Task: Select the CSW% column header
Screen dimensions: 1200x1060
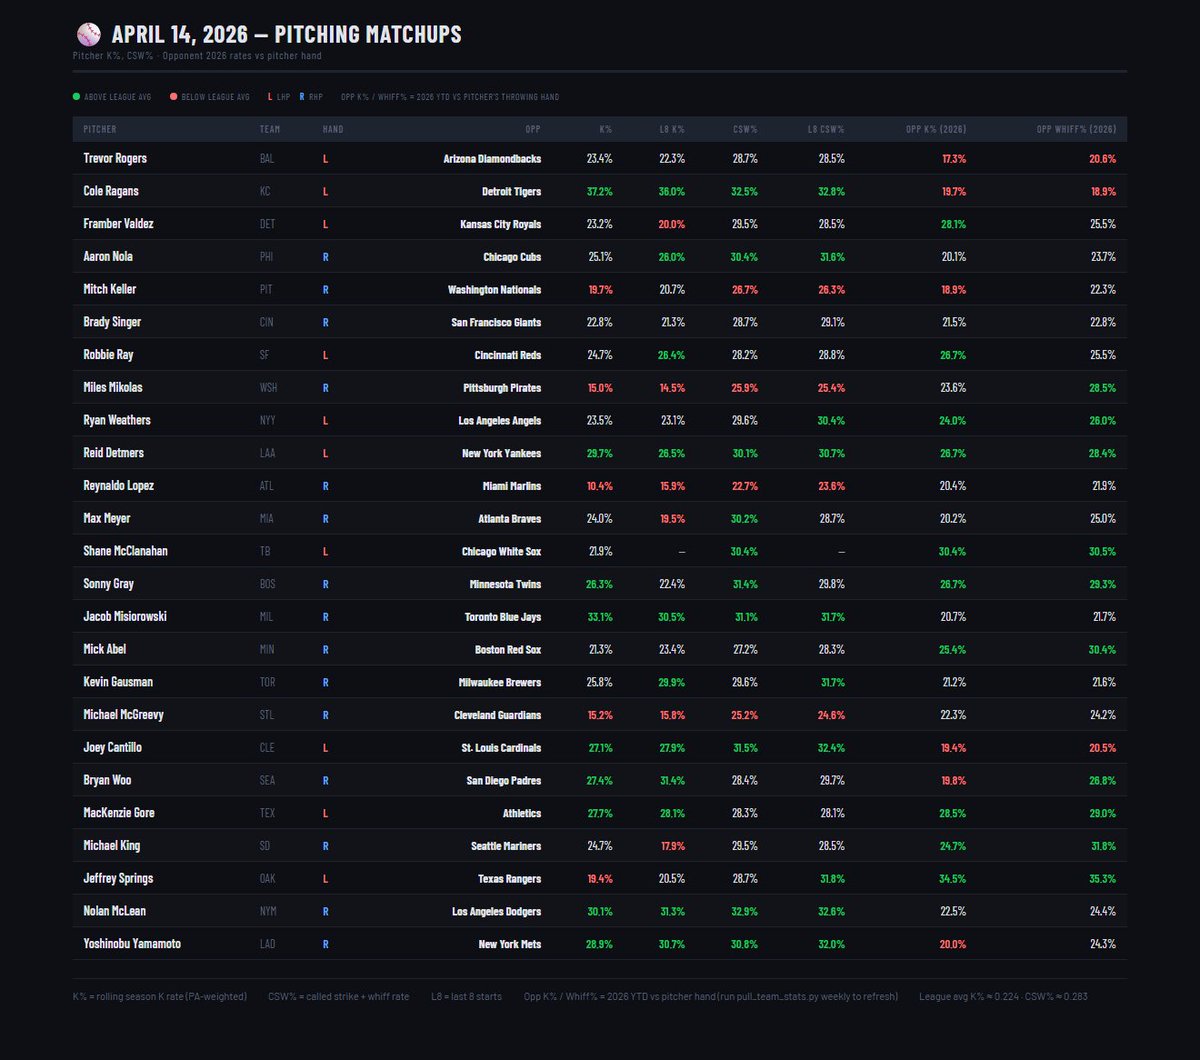Action: 744,130
